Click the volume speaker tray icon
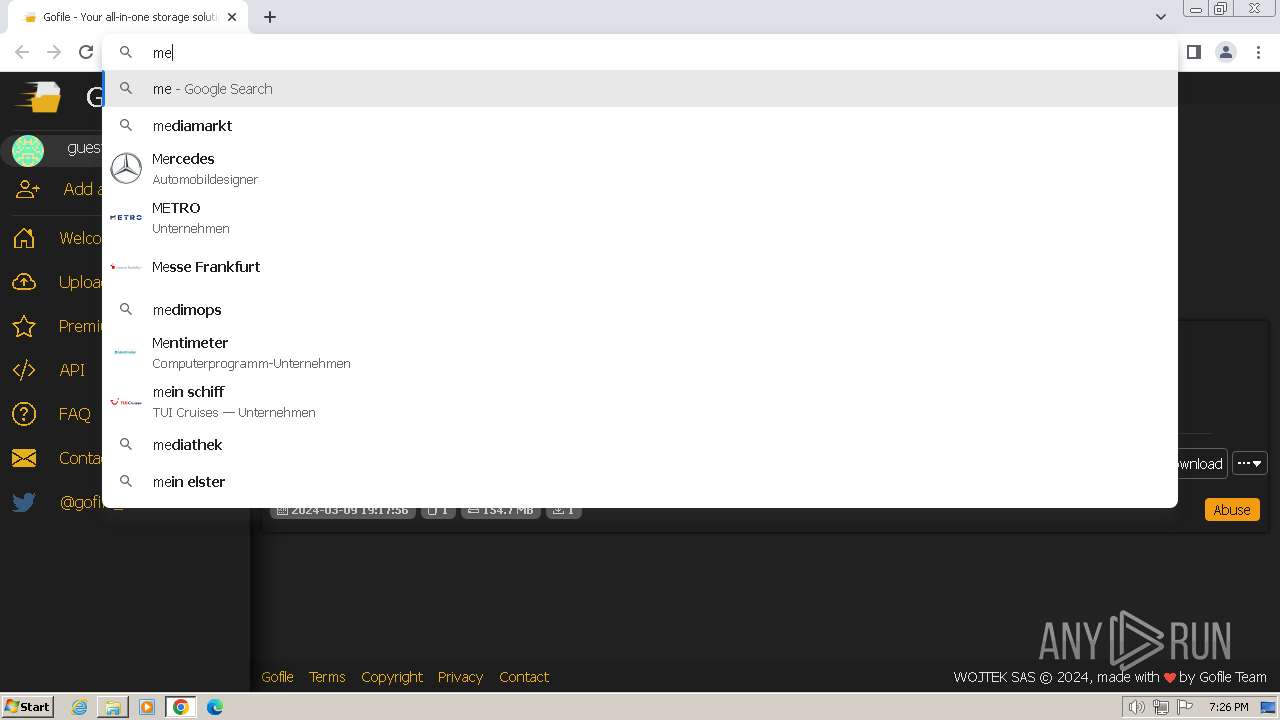1280x720 pixels. point(1136,707)
